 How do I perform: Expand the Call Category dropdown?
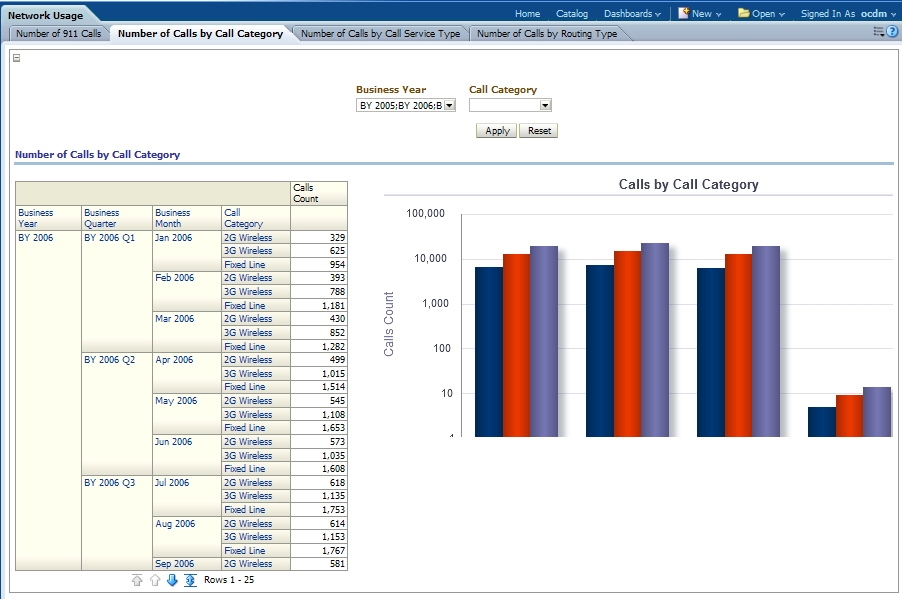(545, 105)
